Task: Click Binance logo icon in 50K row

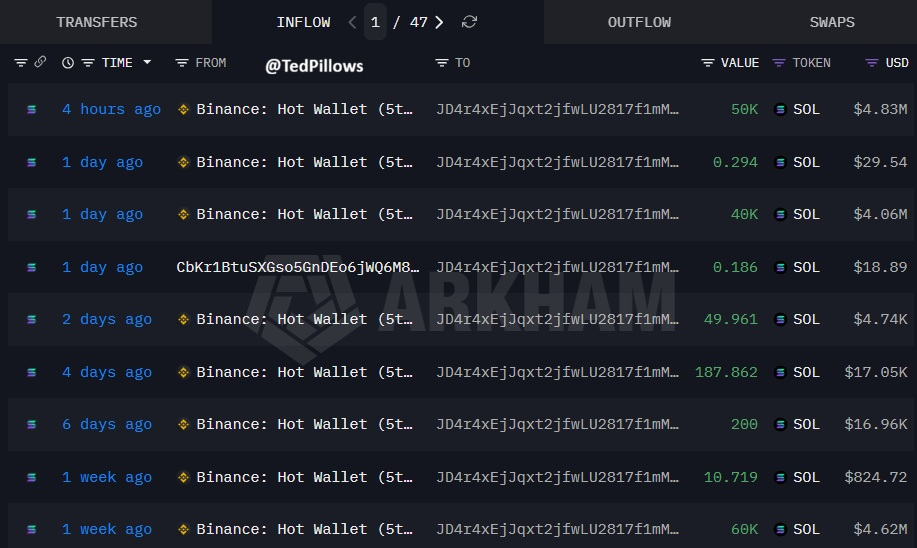Action: pyautogui.click(x=183, y=109)
